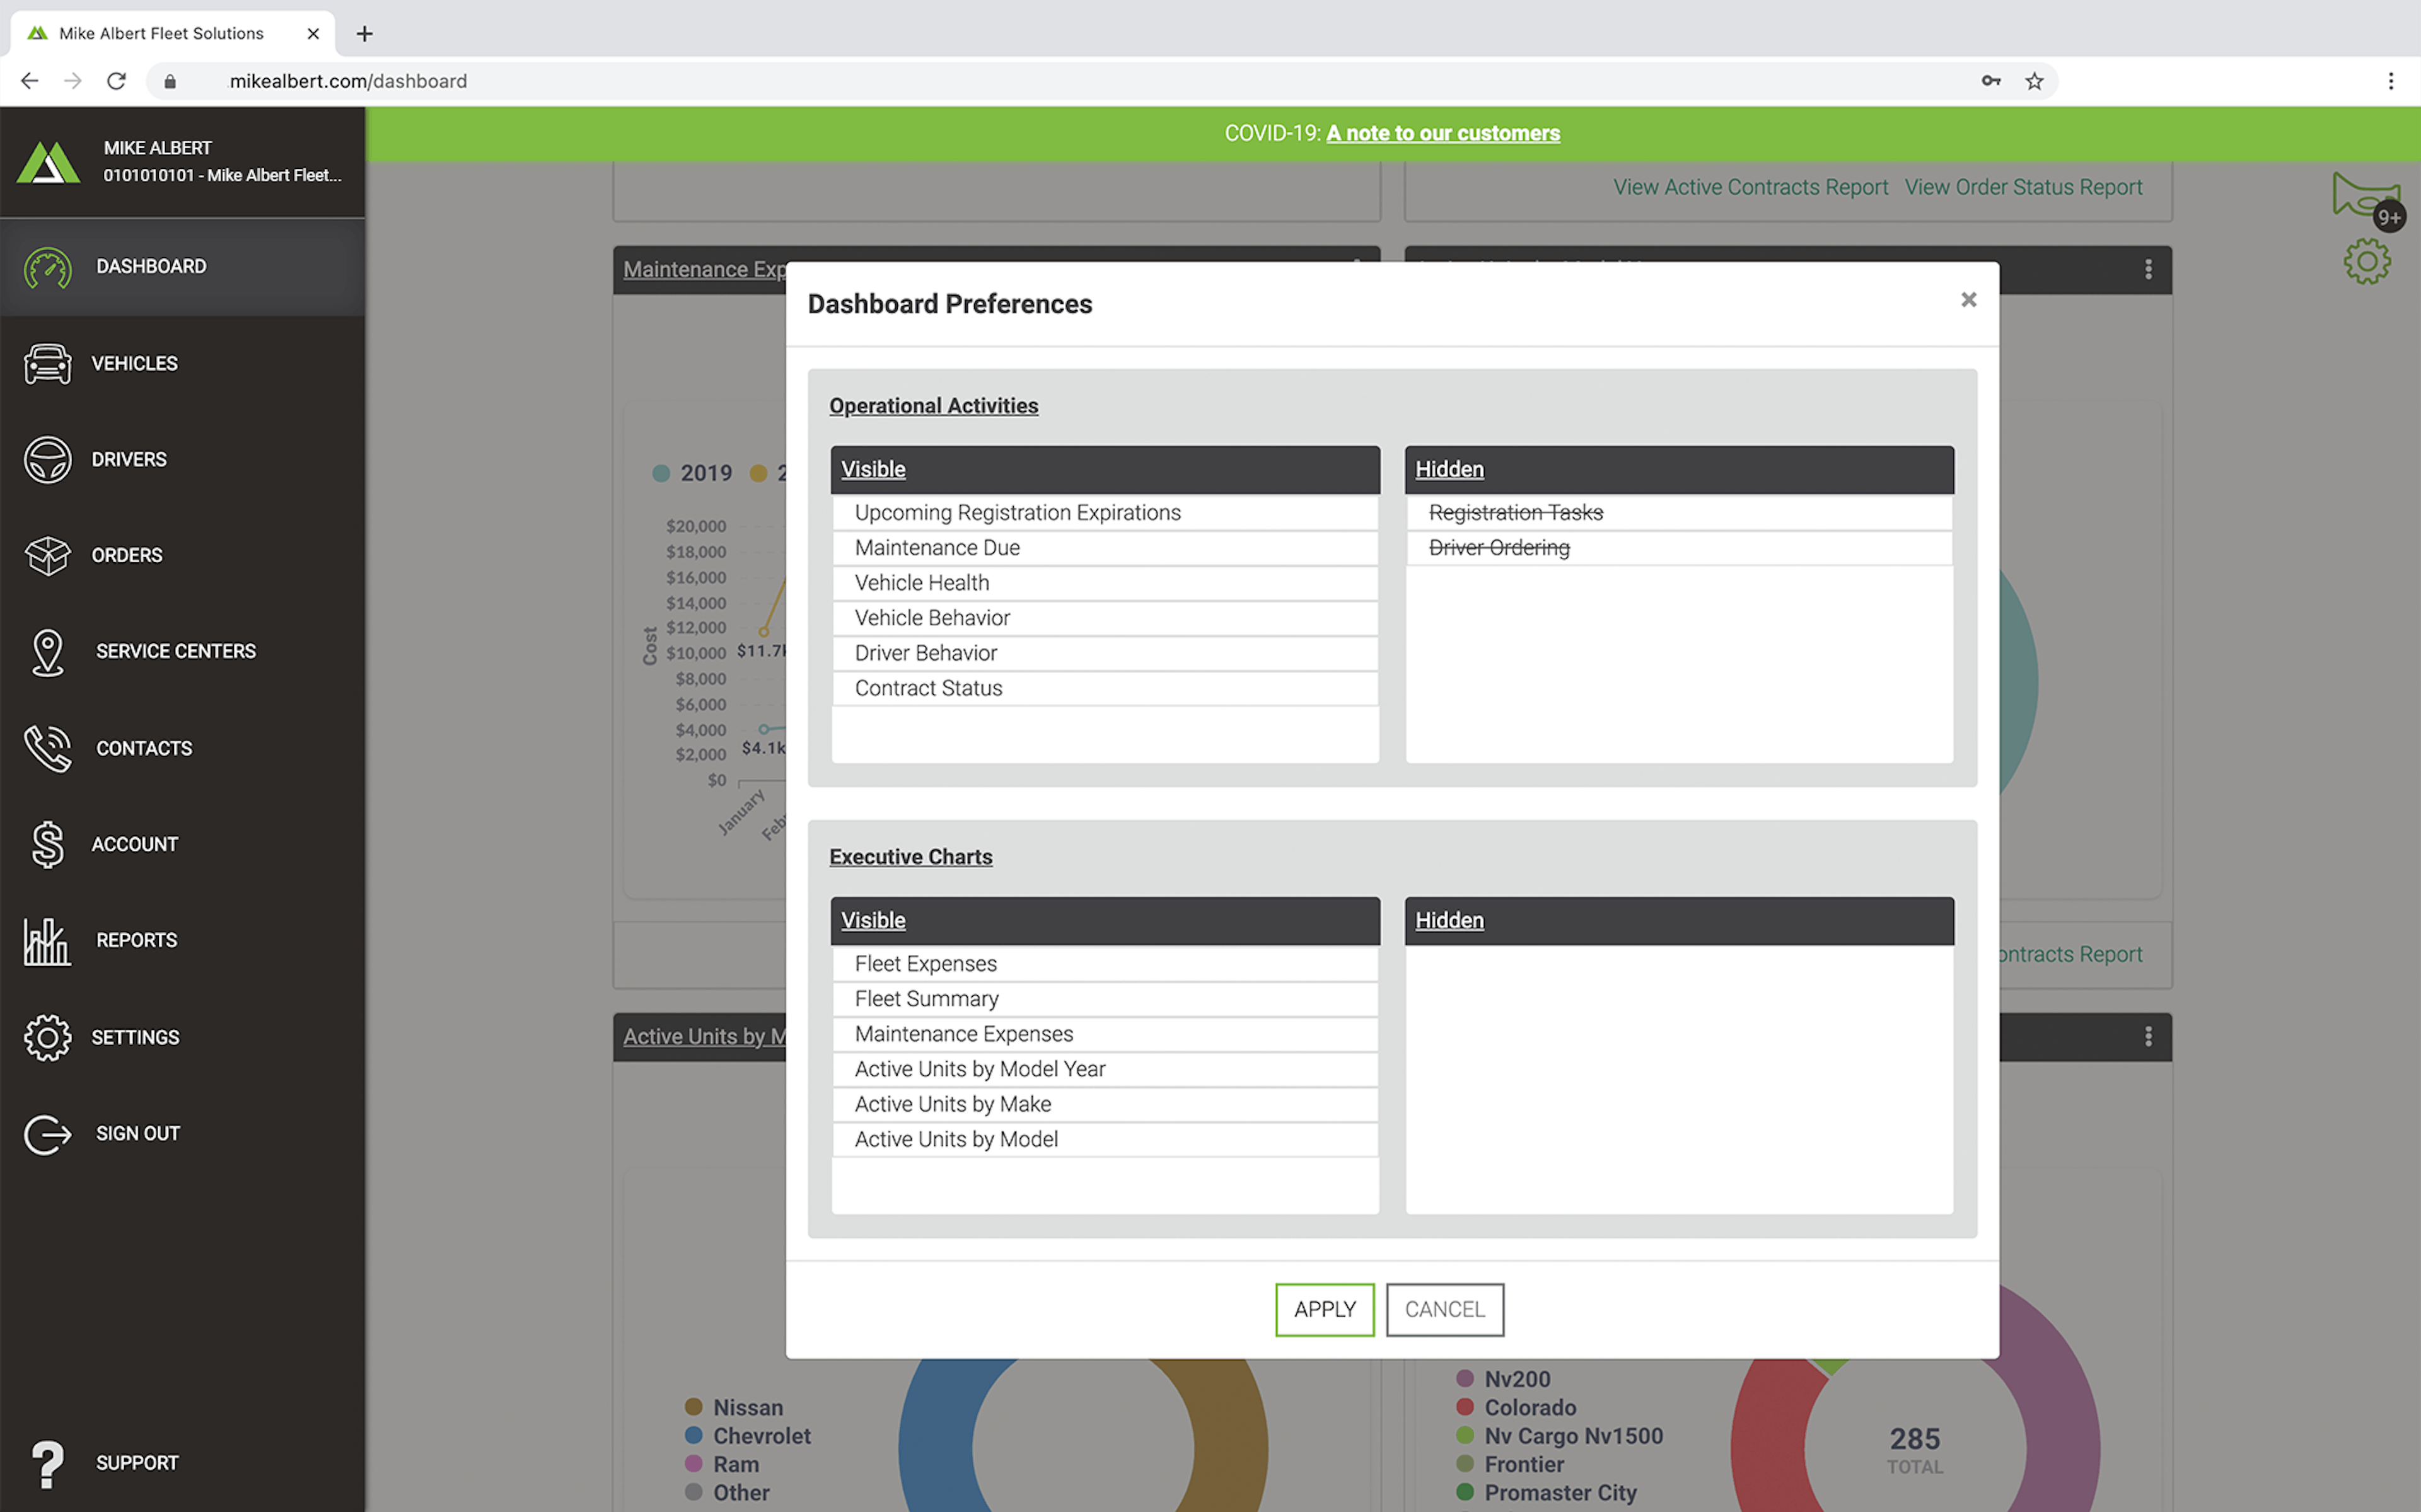Click the Vehicles car icon in sidebar
Viewport: 2421px width, 1512px height.
click(47, 363)
